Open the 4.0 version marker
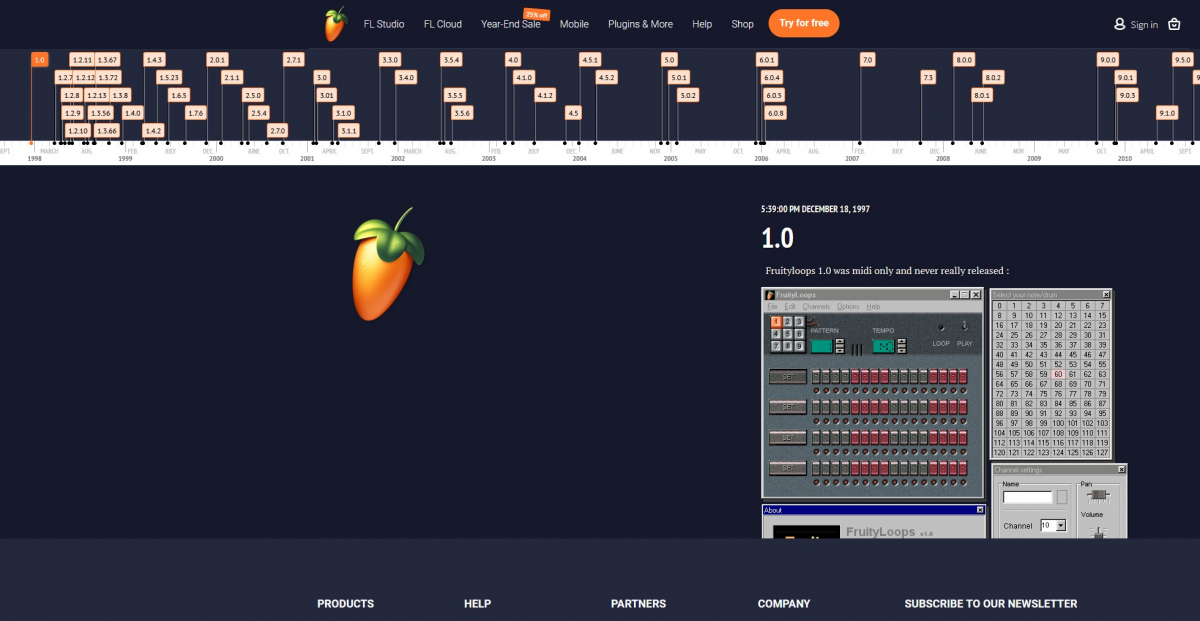Image resolution: width=1200 pixels, height=621 pixels. (x=513, y=60)
